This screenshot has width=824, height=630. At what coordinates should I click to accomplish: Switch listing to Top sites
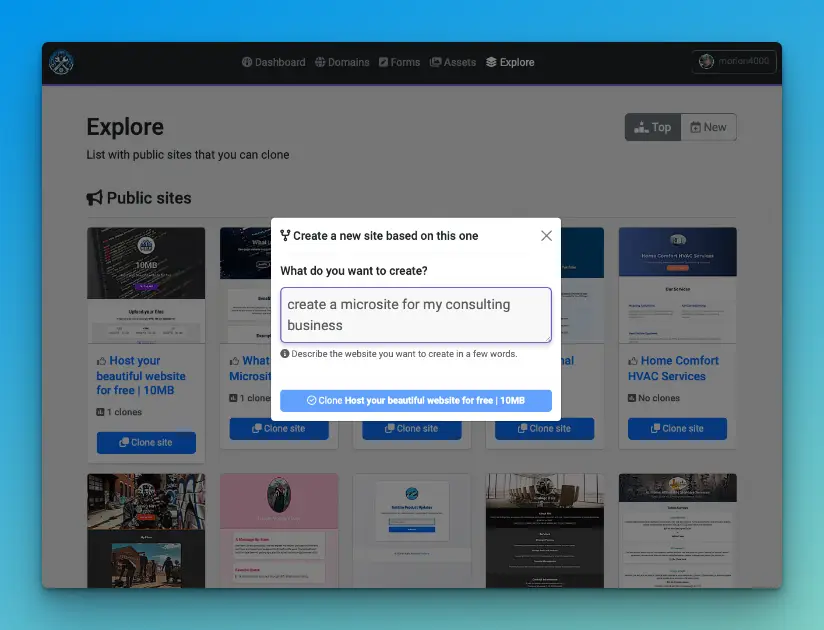(653, 127)
